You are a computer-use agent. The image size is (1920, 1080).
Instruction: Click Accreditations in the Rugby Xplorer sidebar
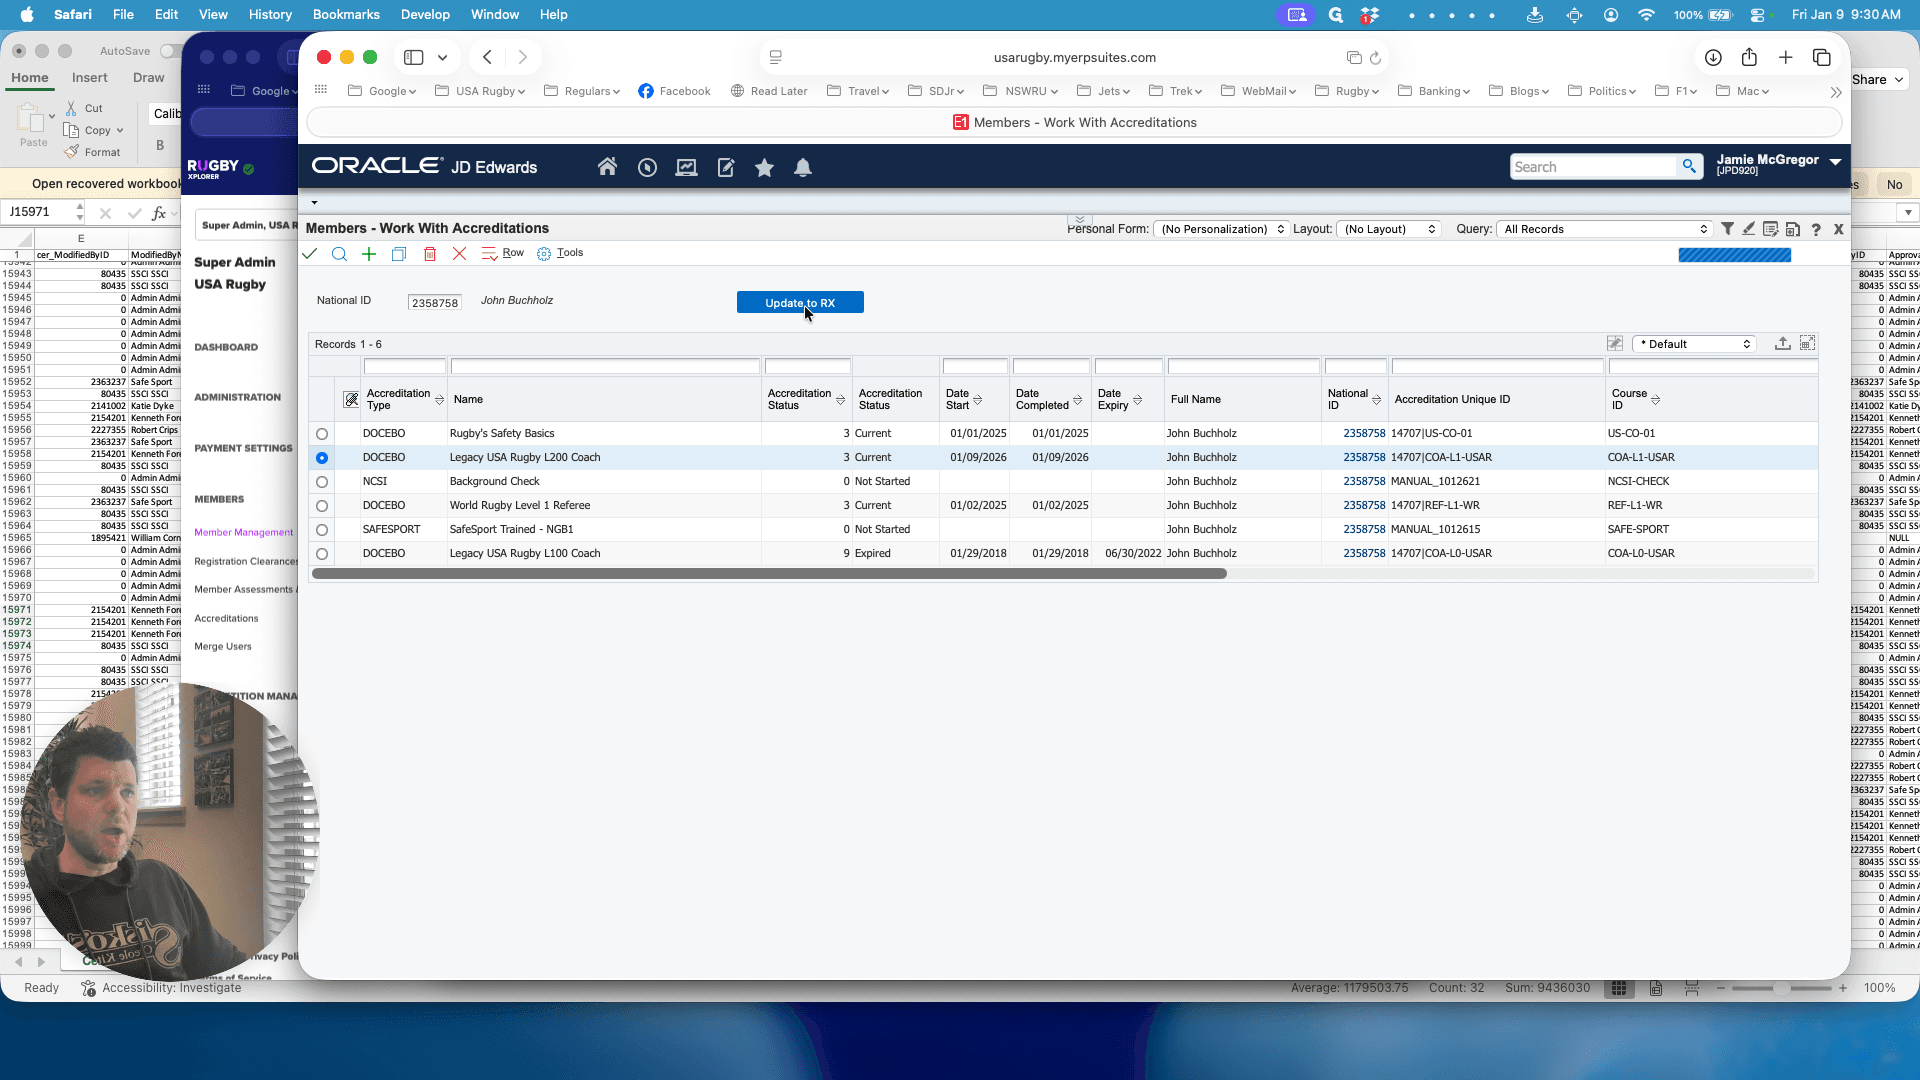tap(226, 619)
